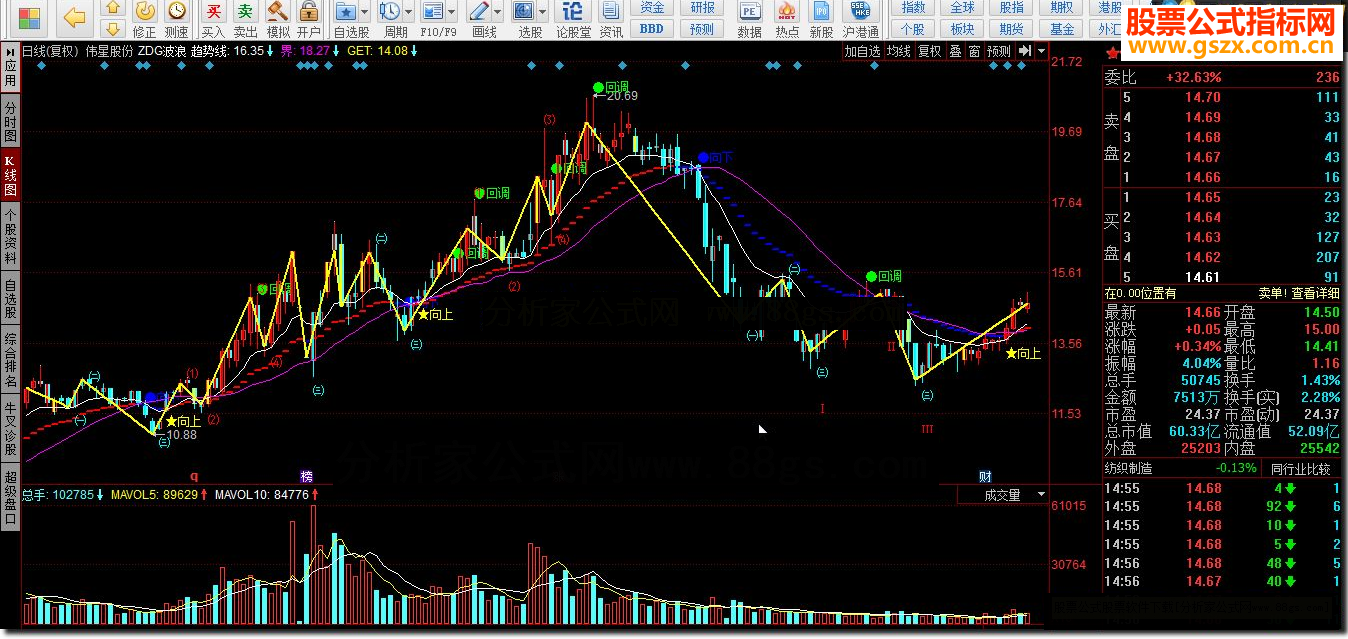Switch to the 分时图 sidebar tab
Screen dimensions: 1348x639
pos(10,122)
